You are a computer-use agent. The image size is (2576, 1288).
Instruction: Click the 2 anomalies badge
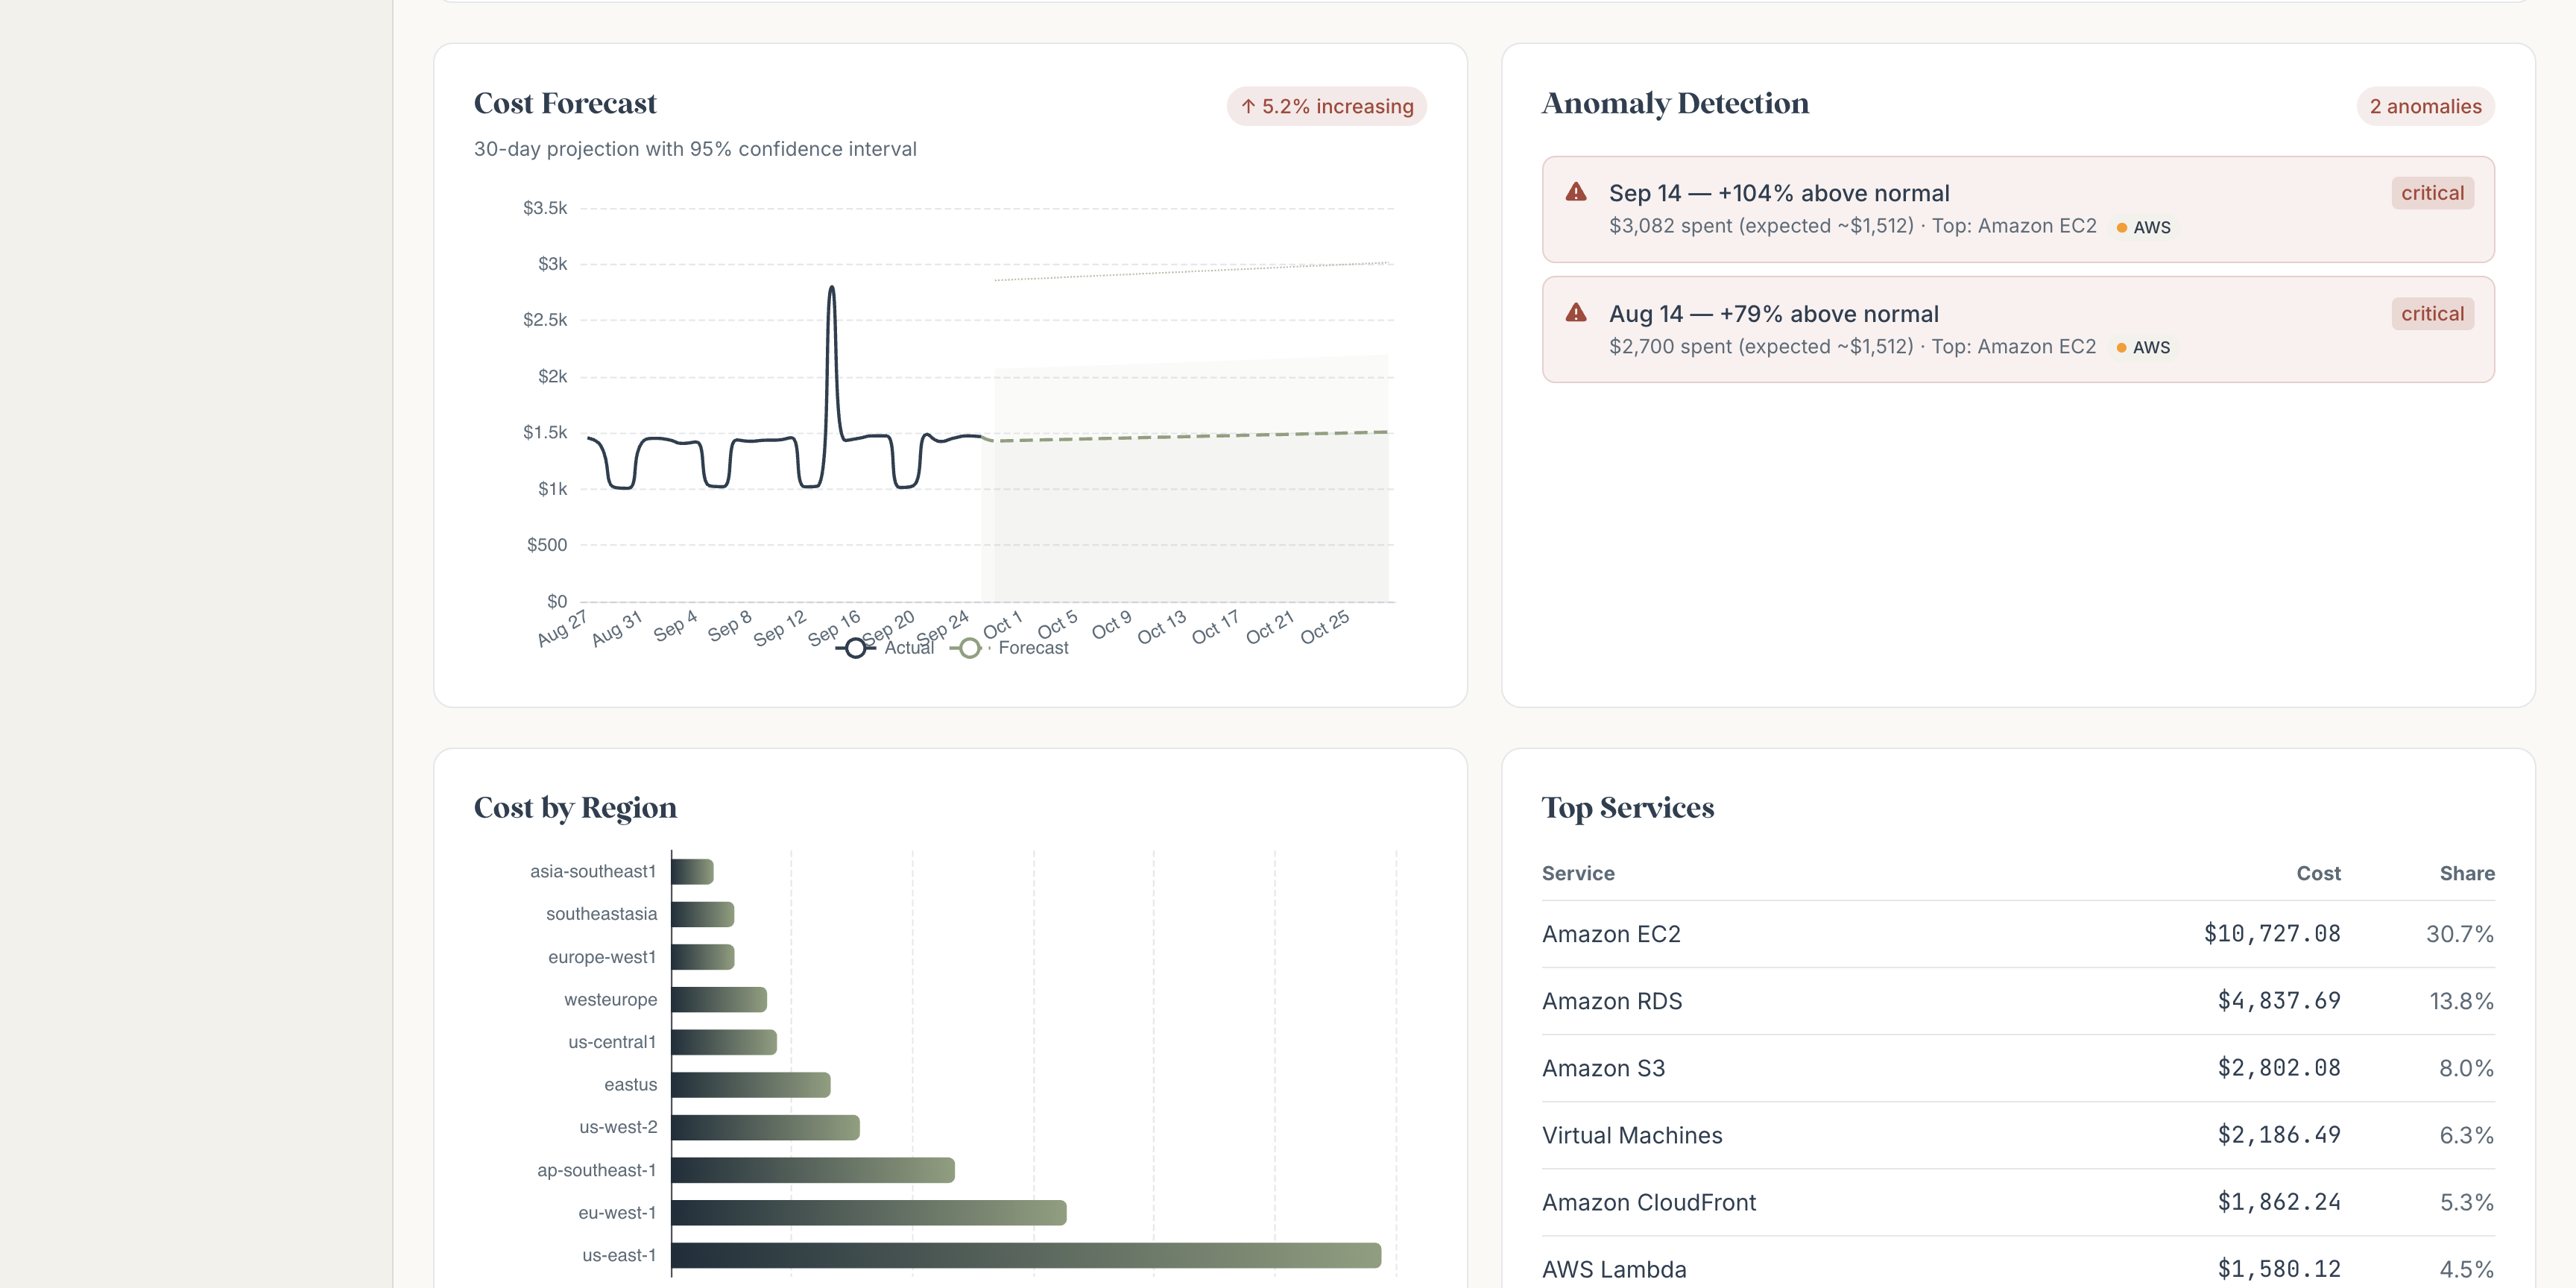(x=2425, y=106)
